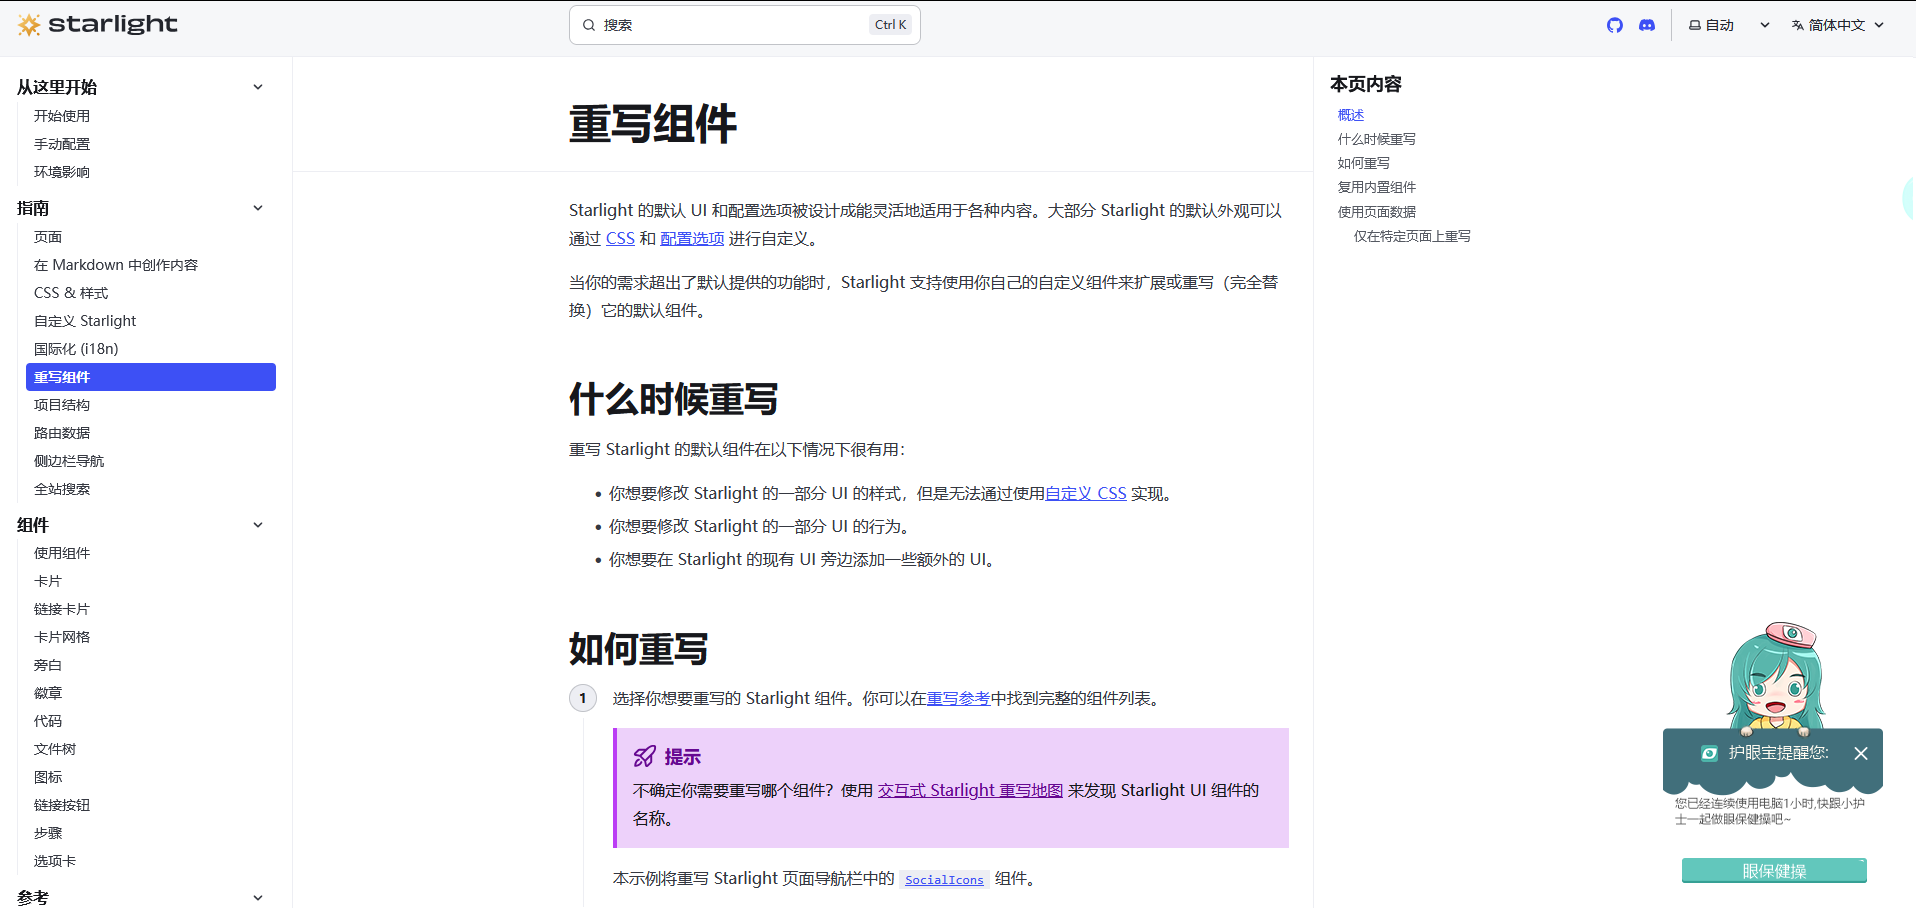Click the rocket icon in the tip box
Screen dimensions: 1916x908
click(643, 756)
